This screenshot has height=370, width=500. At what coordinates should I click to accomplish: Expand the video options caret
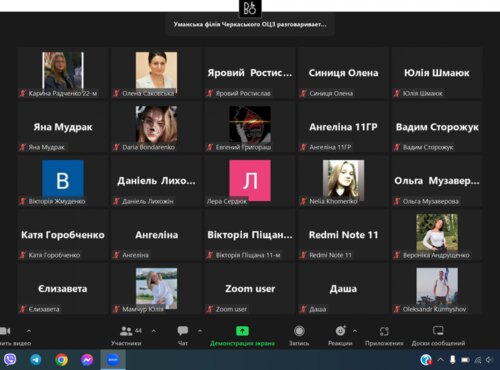click(29, 331)
